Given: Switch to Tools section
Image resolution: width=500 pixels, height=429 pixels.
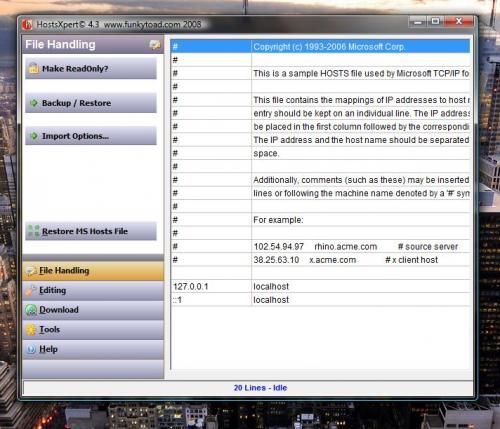Looking at the screenshot, I should [x=93, y=330].
